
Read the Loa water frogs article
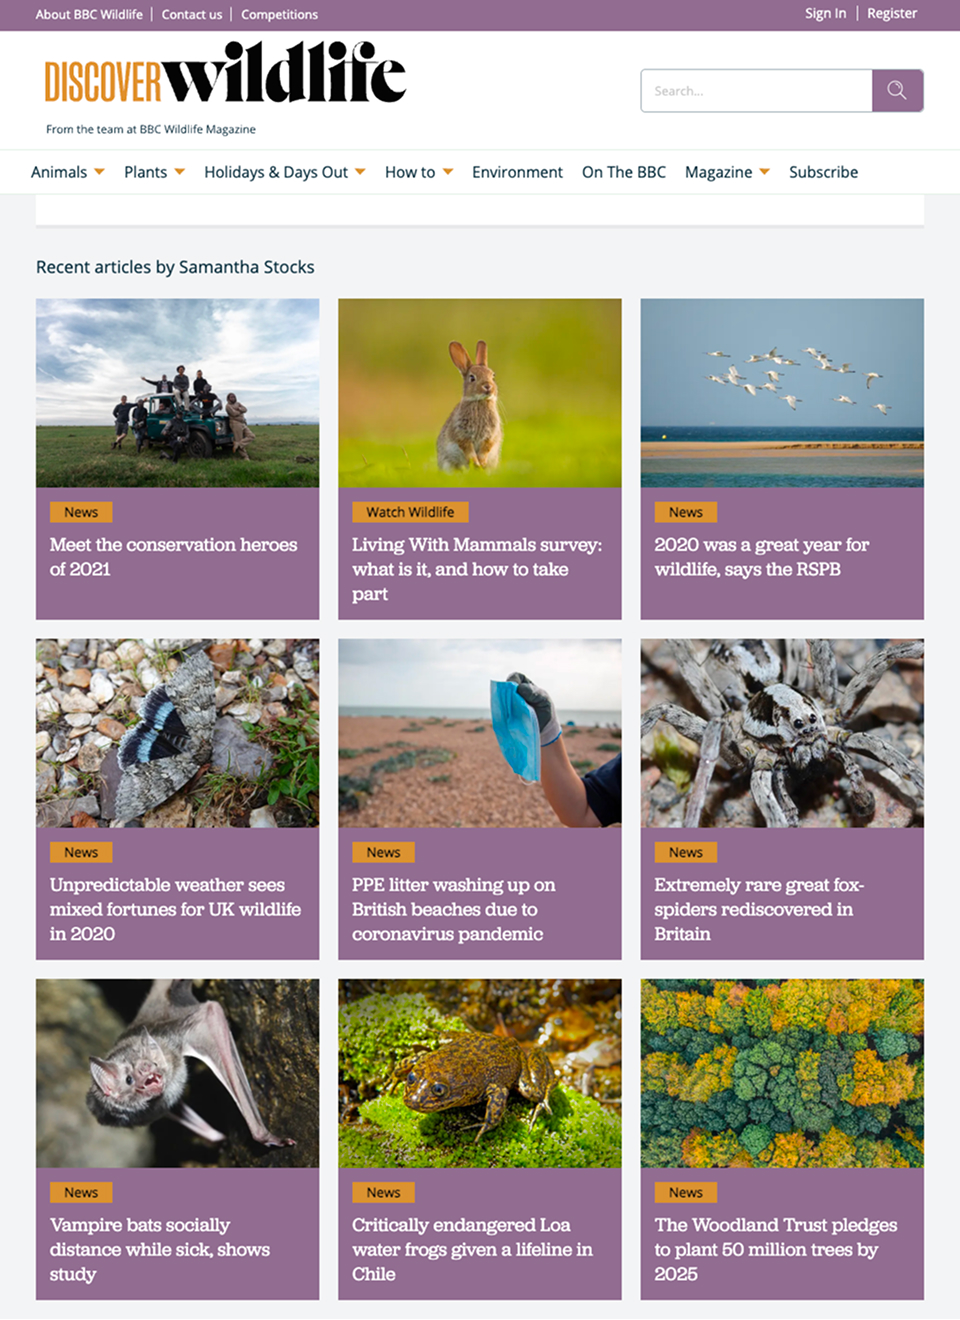click(472, 1249)
